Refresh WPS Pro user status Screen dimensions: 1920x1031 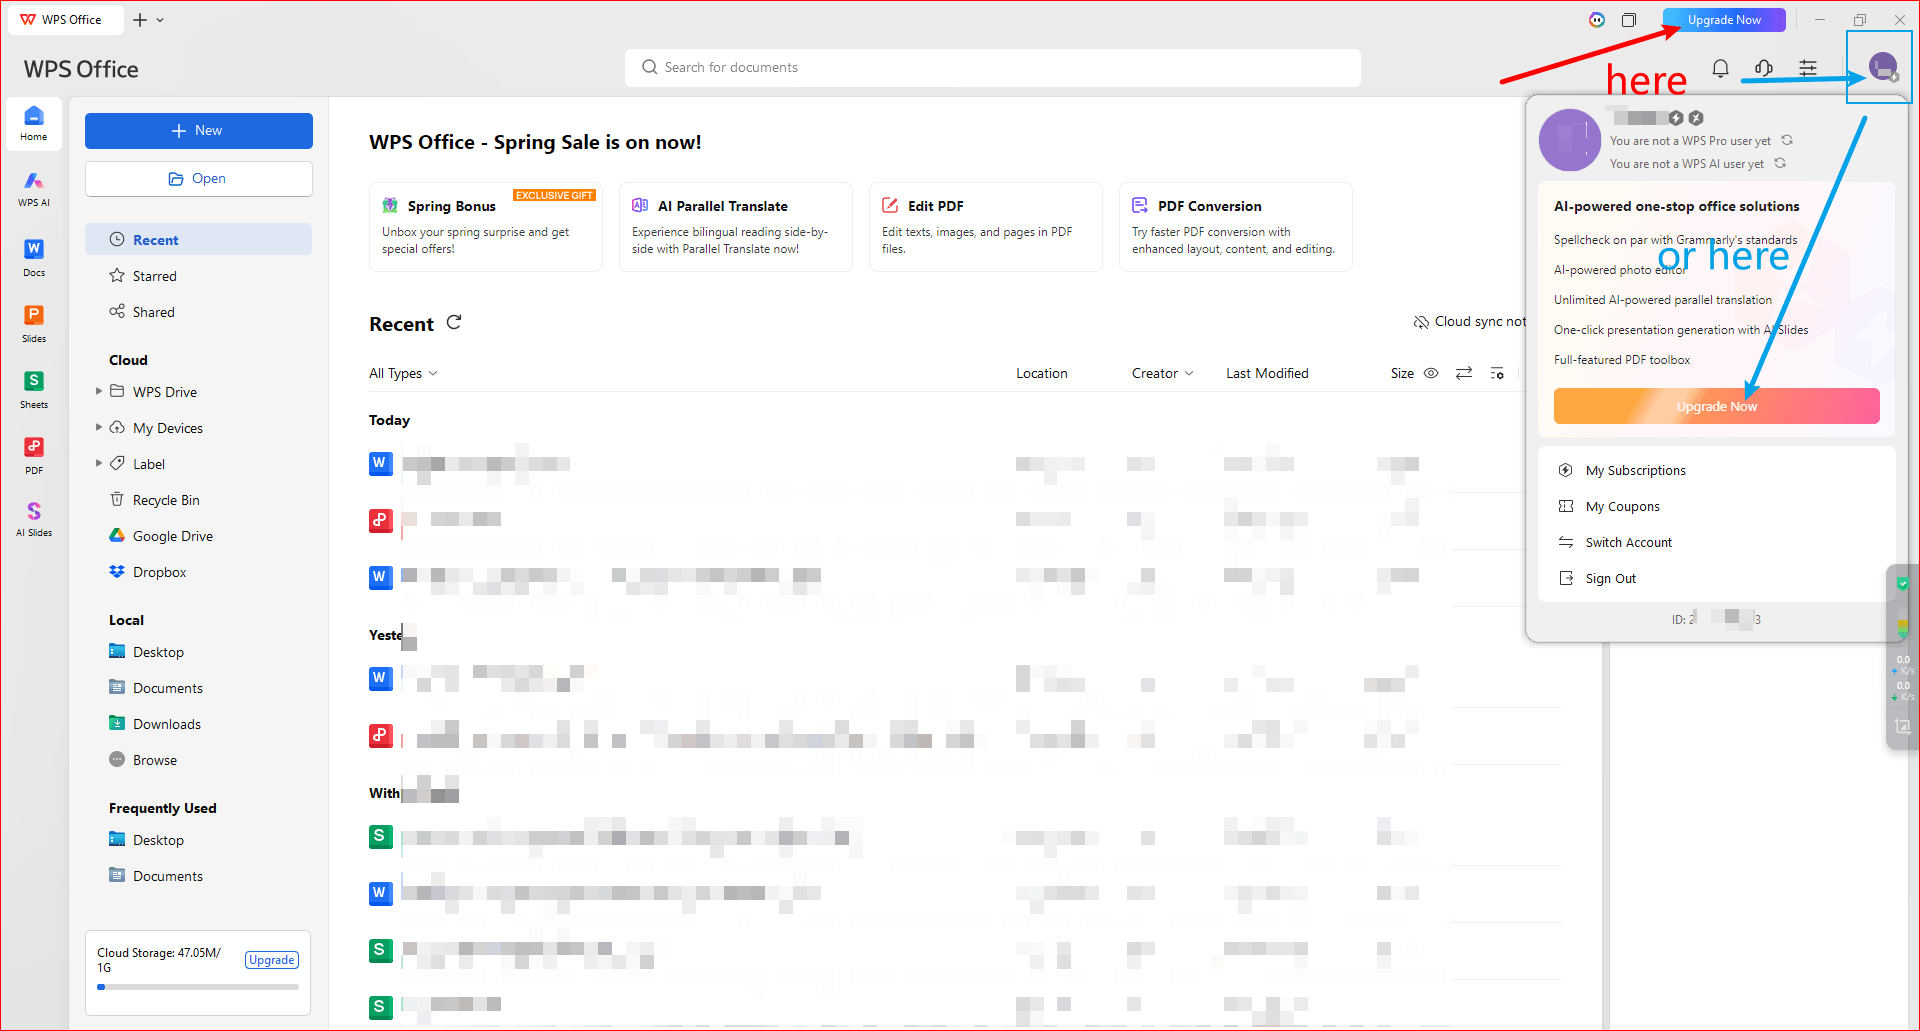click(1787, 140)
